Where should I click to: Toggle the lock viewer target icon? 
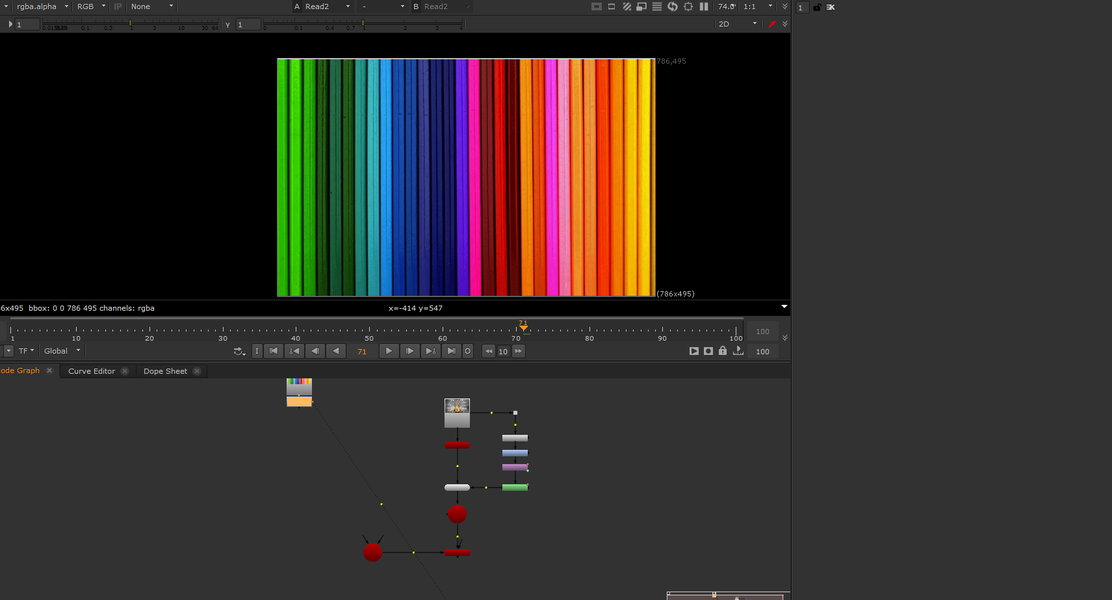688,6
